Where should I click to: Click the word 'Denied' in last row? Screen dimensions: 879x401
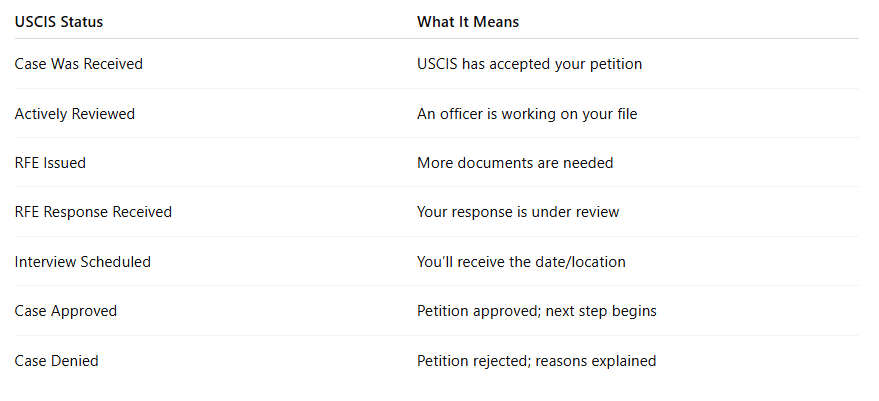point(76,360)
